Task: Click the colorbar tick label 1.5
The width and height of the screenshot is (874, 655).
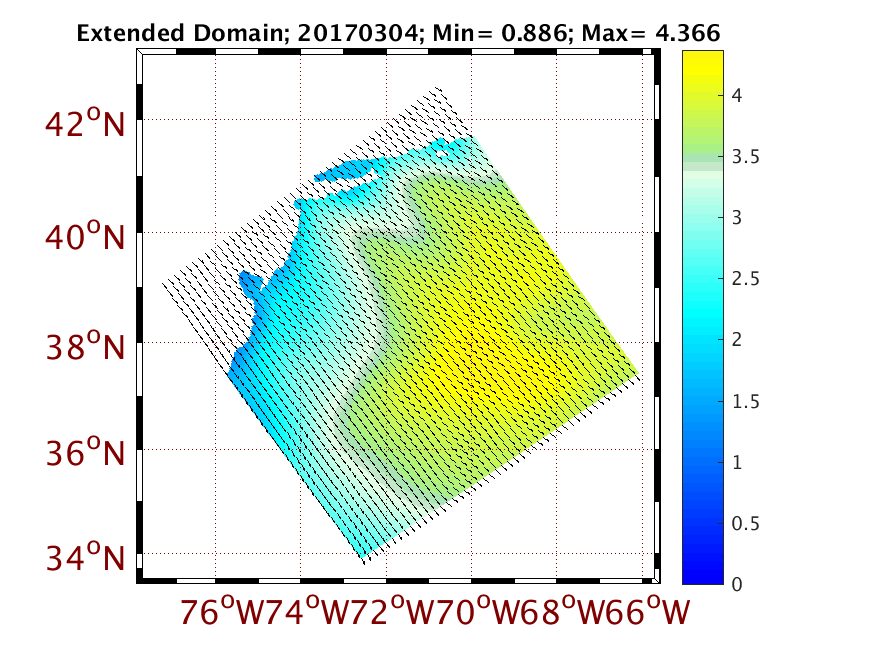Action: (x=745, y=401)
